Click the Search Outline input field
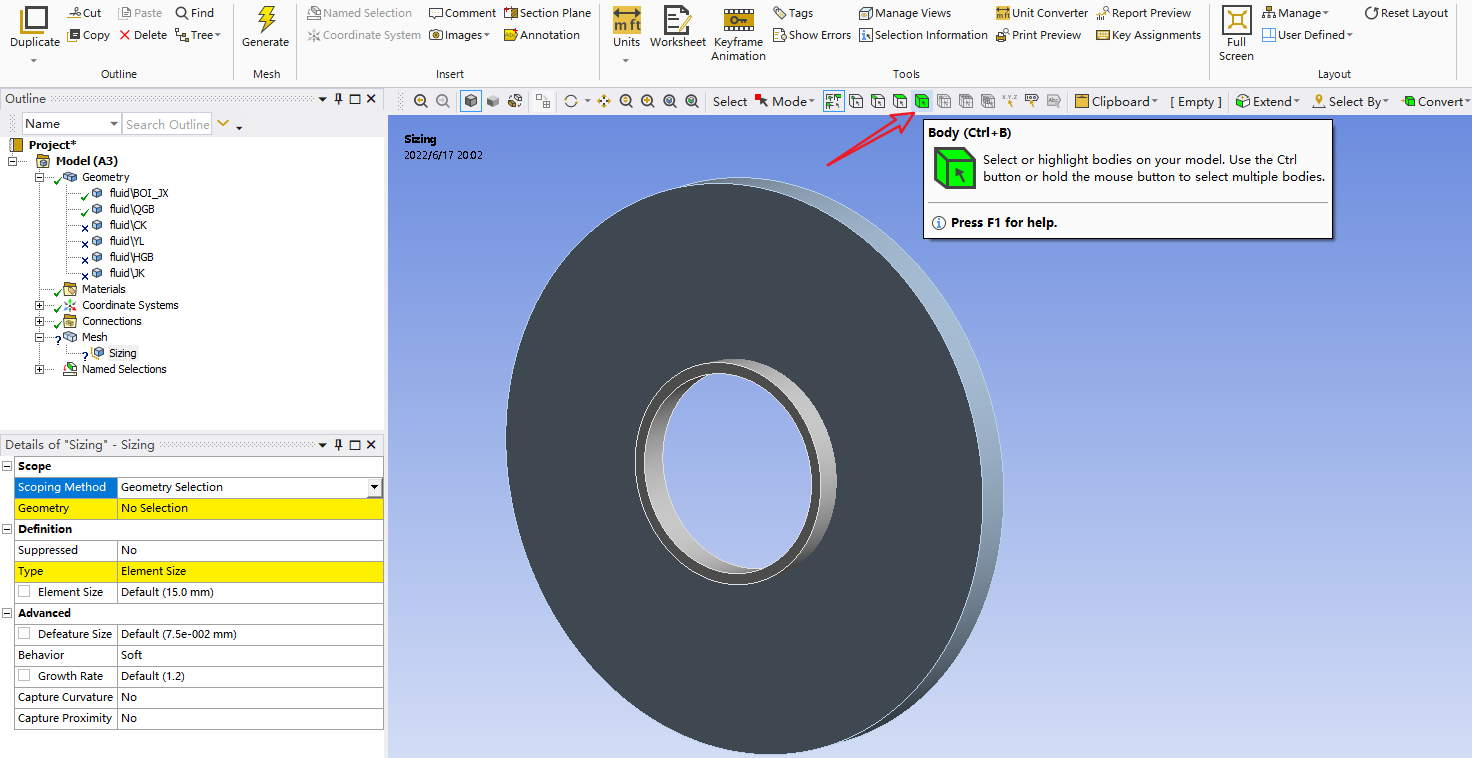Image resolution: width=1472 pixels, height=758 pixels. 167,124
